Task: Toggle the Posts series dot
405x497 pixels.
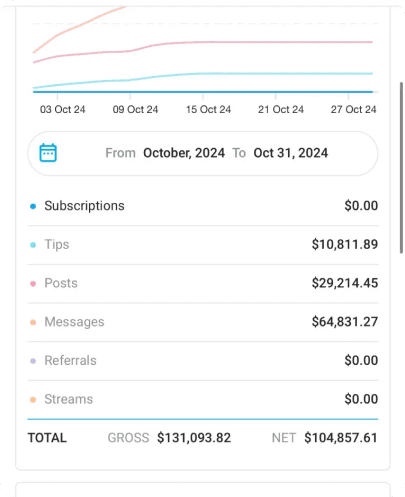Action: (x=33, y=284)
